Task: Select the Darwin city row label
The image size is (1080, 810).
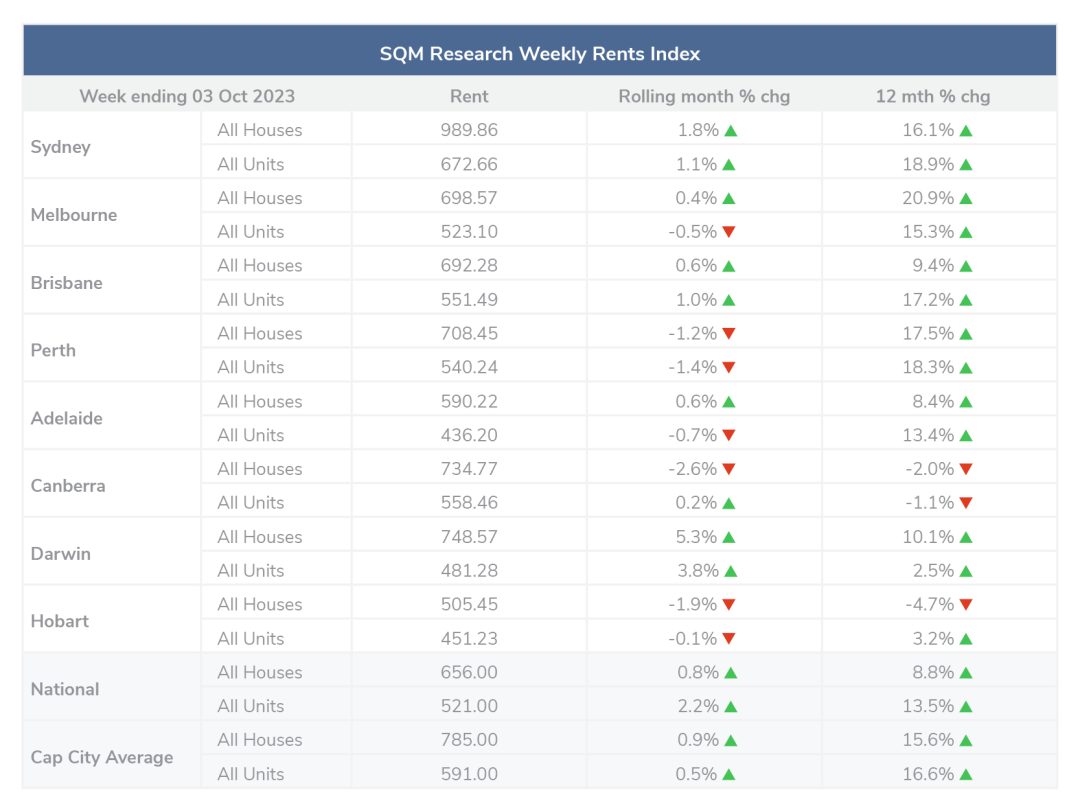Action: [61, 554]
